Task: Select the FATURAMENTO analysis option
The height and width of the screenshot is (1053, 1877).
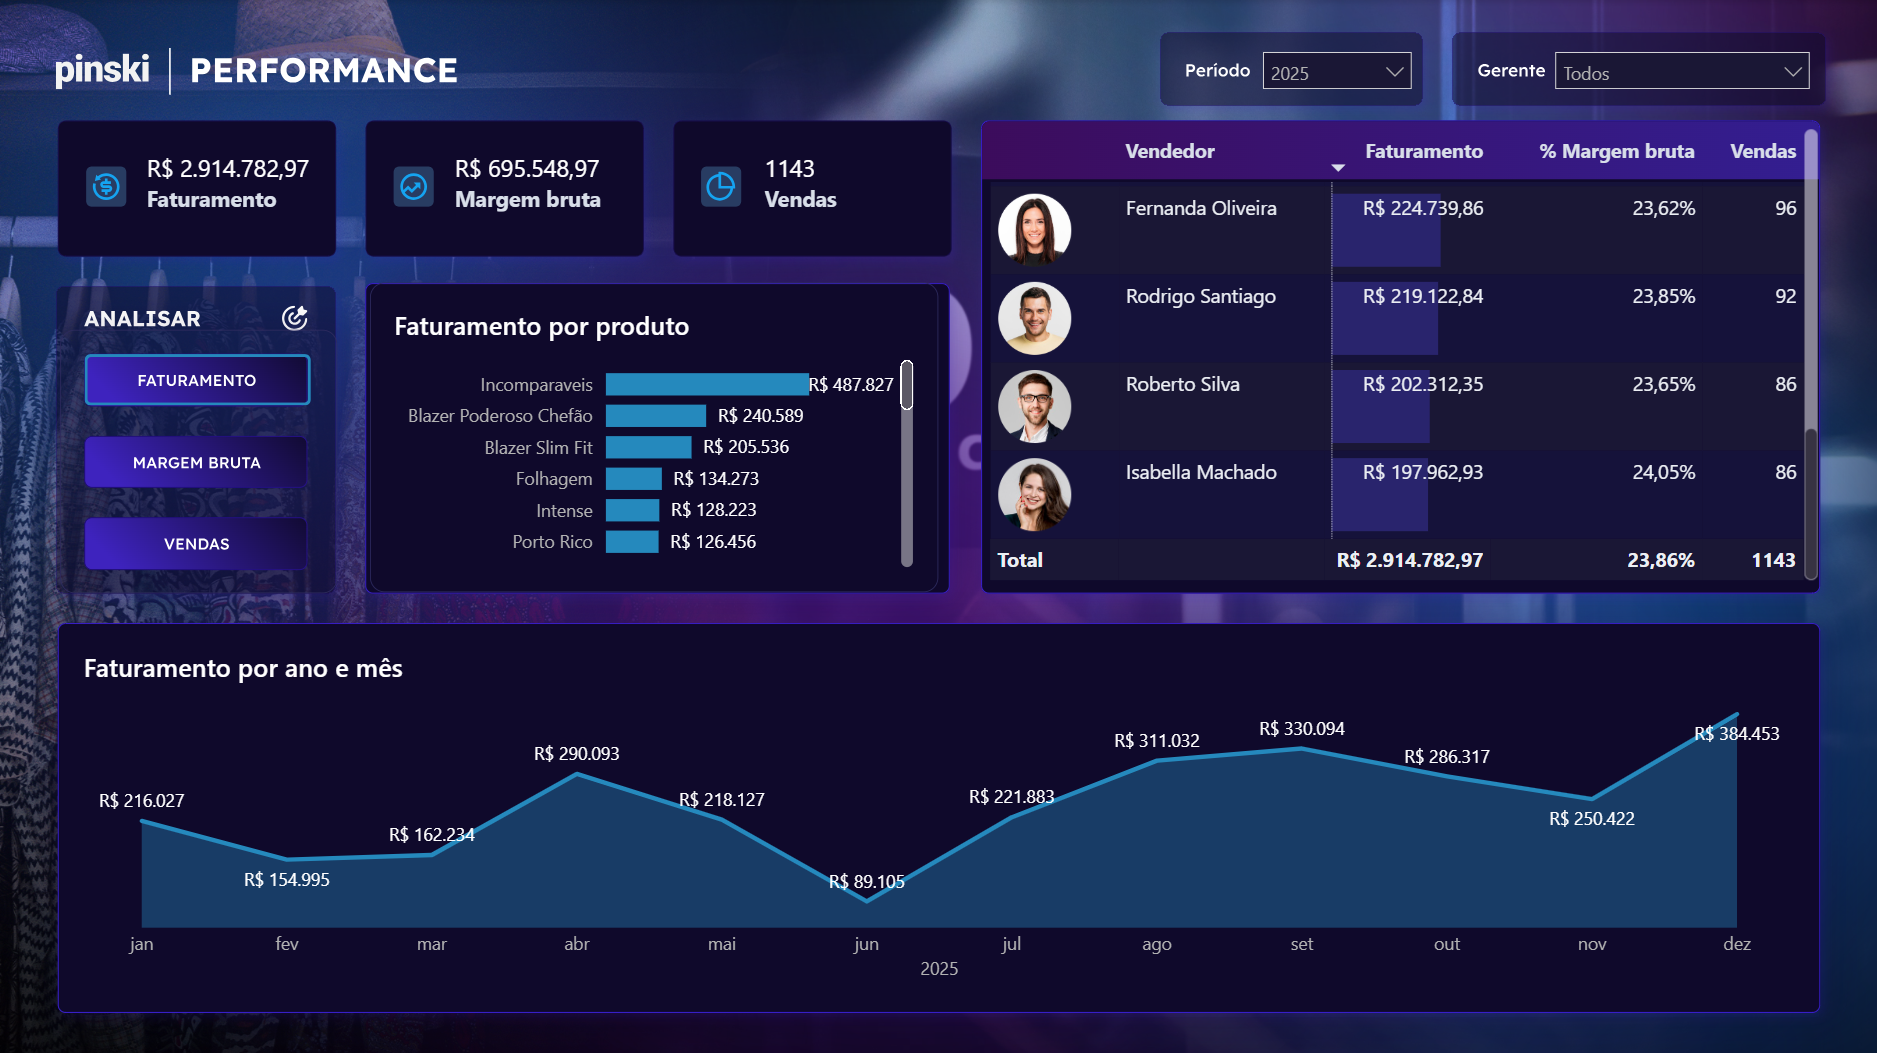Action: pos(197,380)
